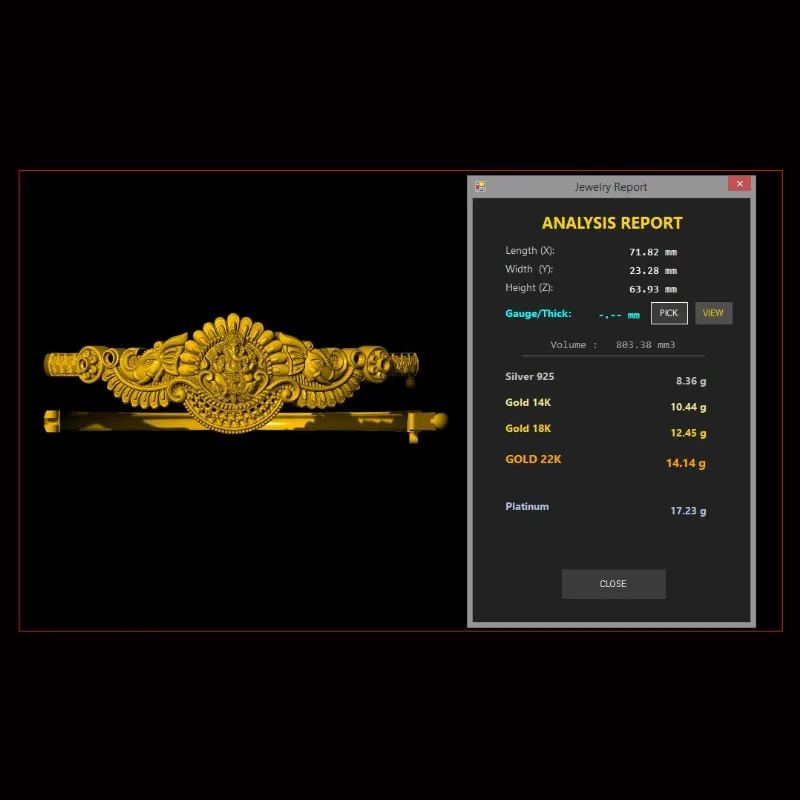Select the gold bangle 3D model
Image resolution: width=800 pixels, height=800 pixels.
pyautogui.click(x=245, y=377)
